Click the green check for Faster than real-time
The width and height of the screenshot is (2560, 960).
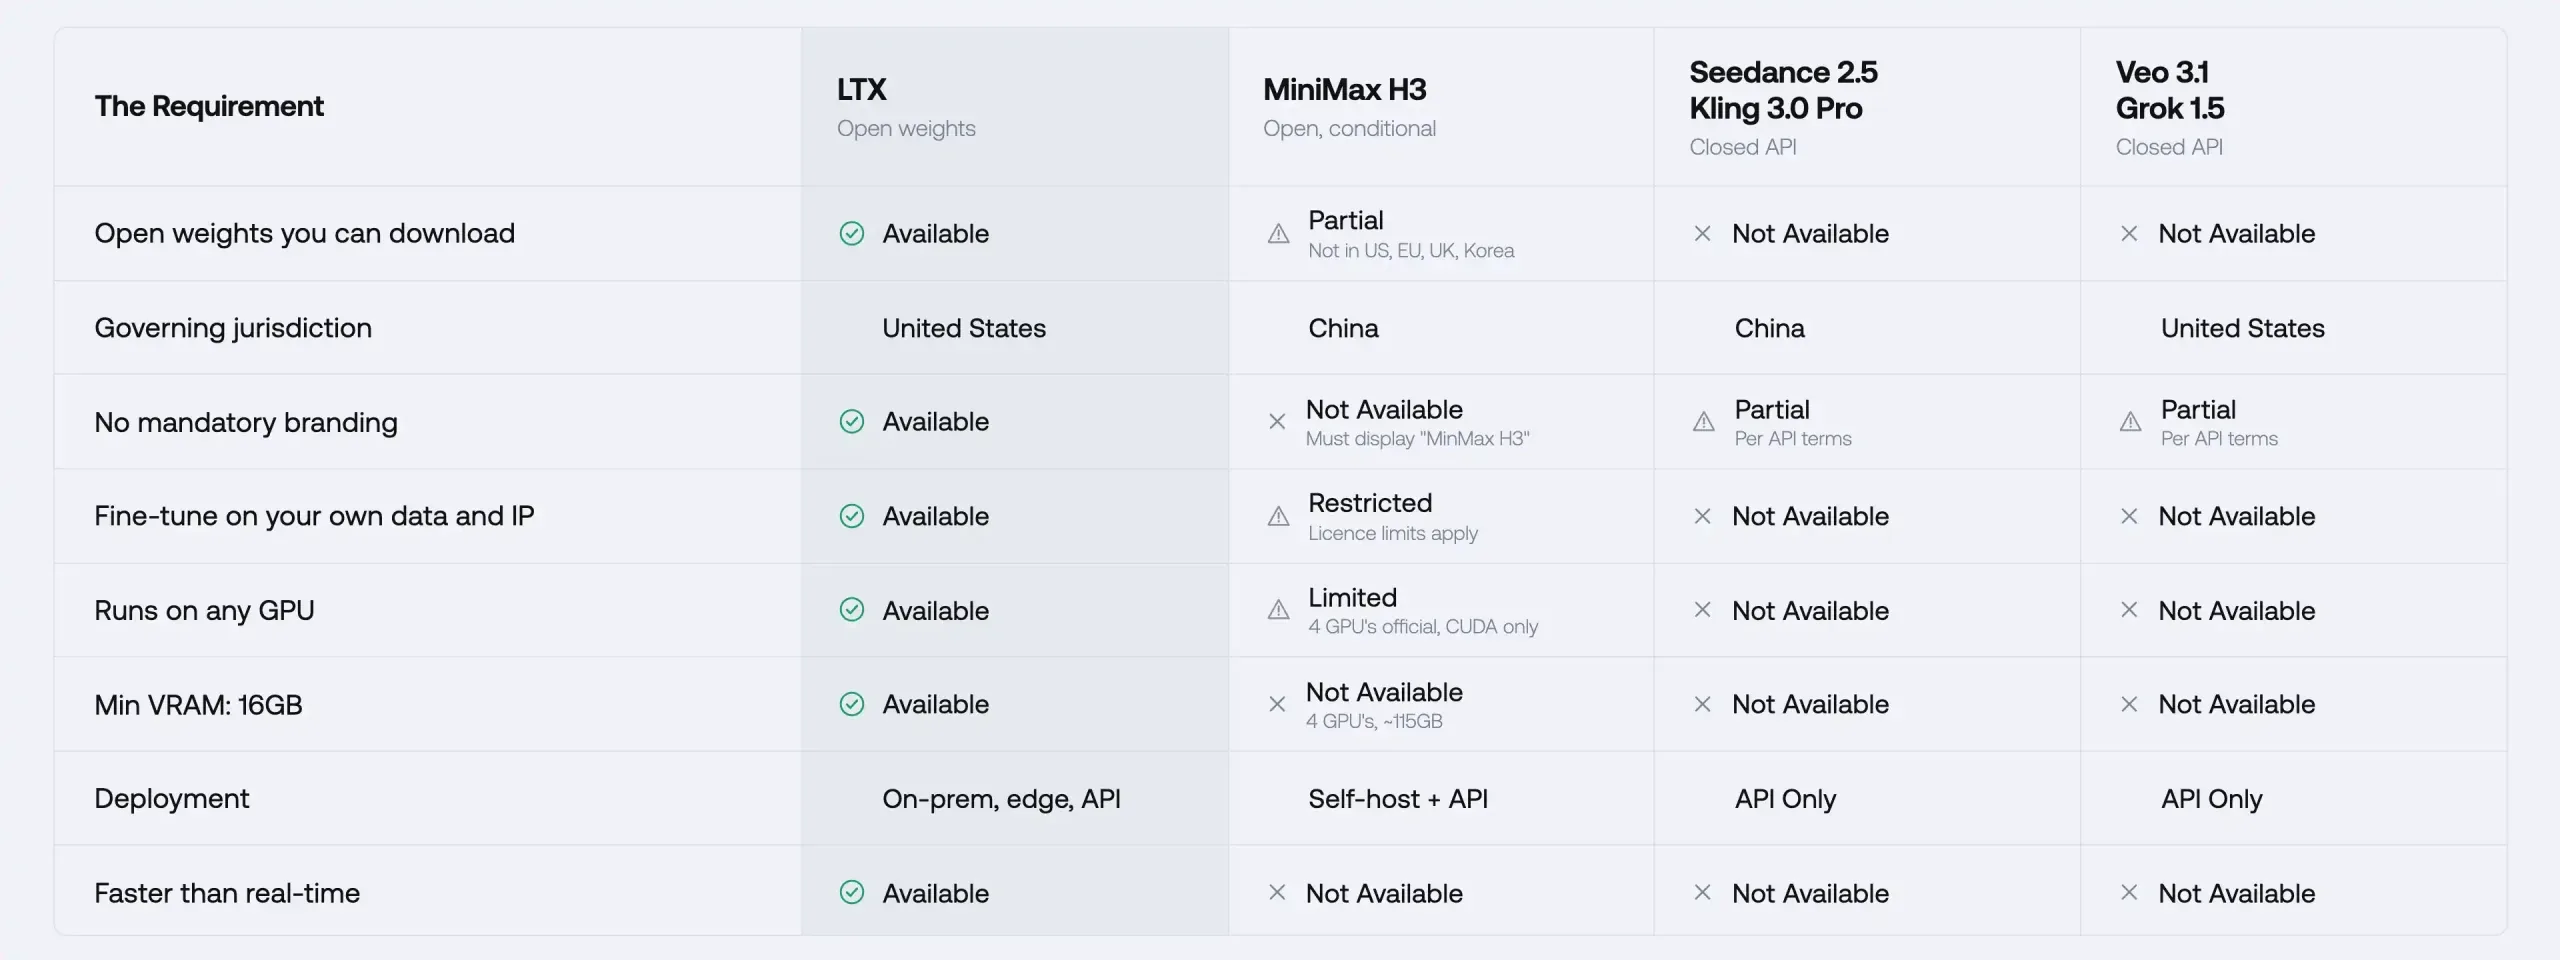coord(852,893)
